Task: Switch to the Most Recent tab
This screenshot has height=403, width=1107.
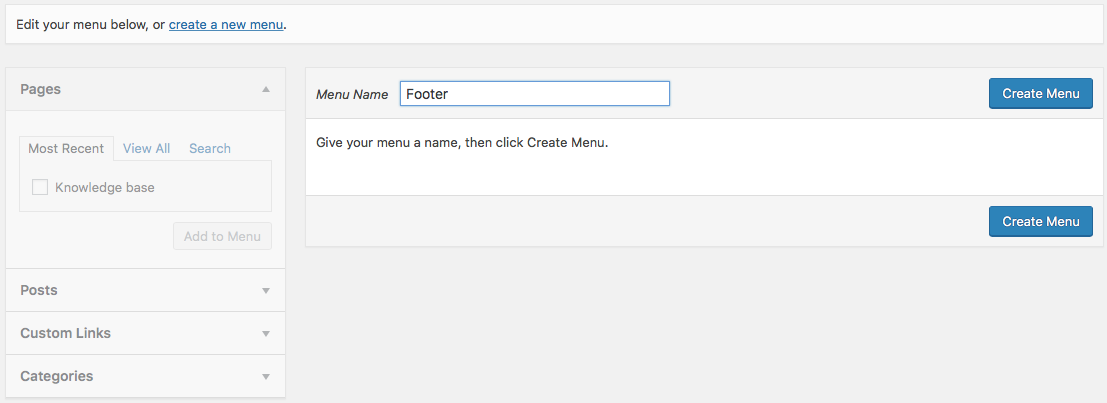Action: [66, 148]
